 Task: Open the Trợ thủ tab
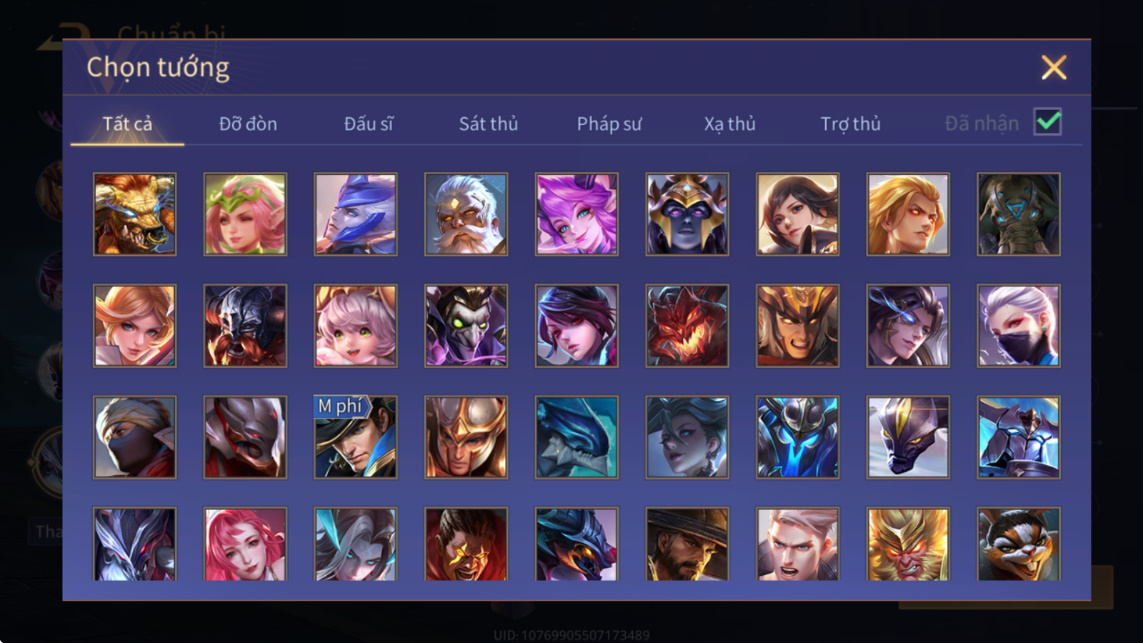coord(851,124)
